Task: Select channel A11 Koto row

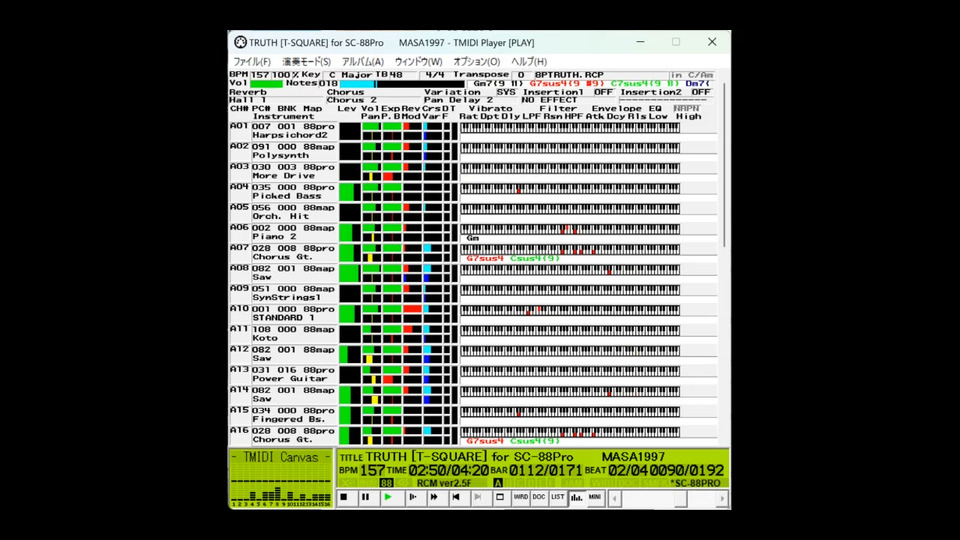Action: (x=283, y=333)
